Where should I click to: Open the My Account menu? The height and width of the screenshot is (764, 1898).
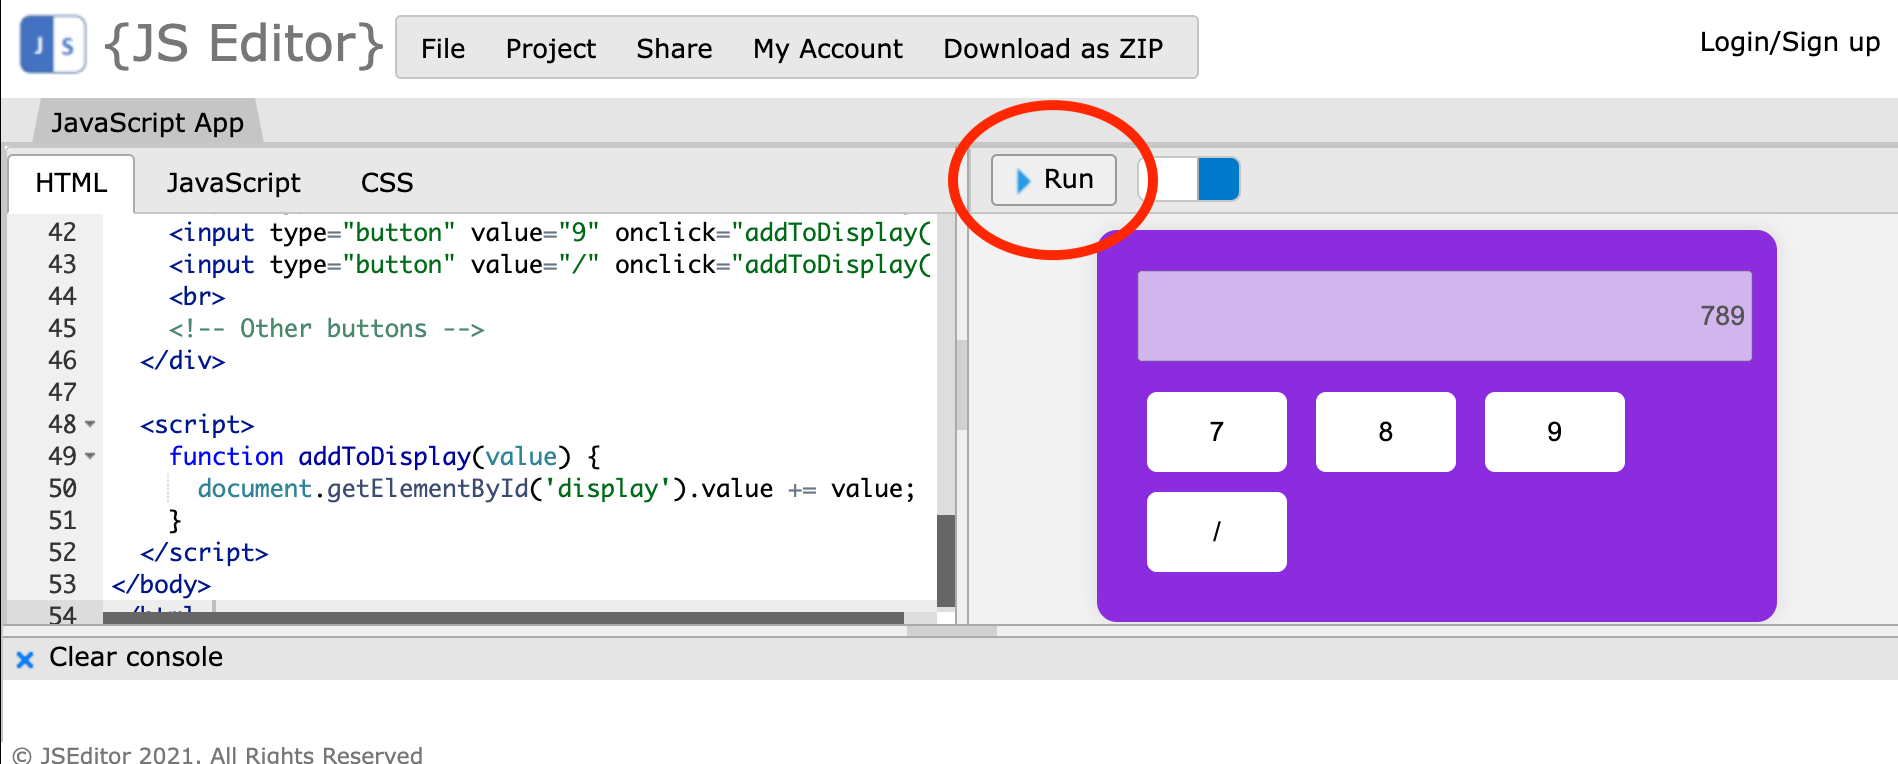pos(827,48)
